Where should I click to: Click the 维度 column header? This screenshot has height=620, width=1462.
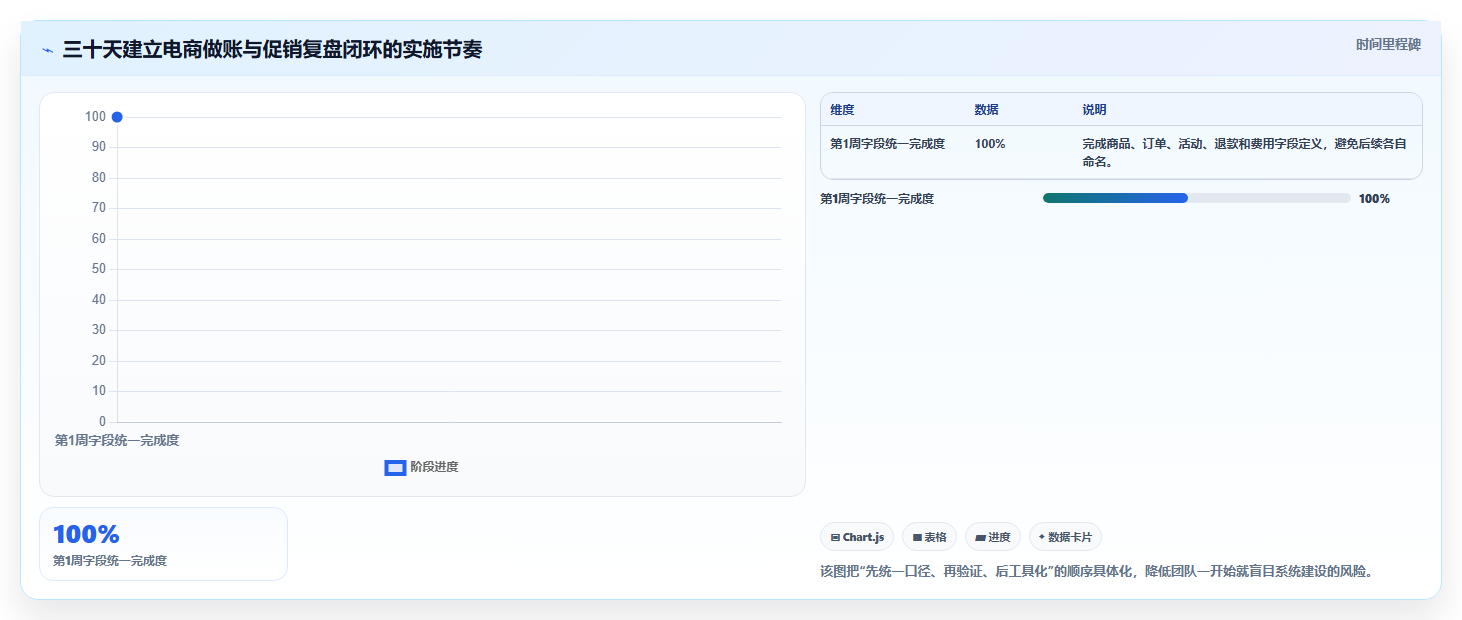tap(842, 110)
